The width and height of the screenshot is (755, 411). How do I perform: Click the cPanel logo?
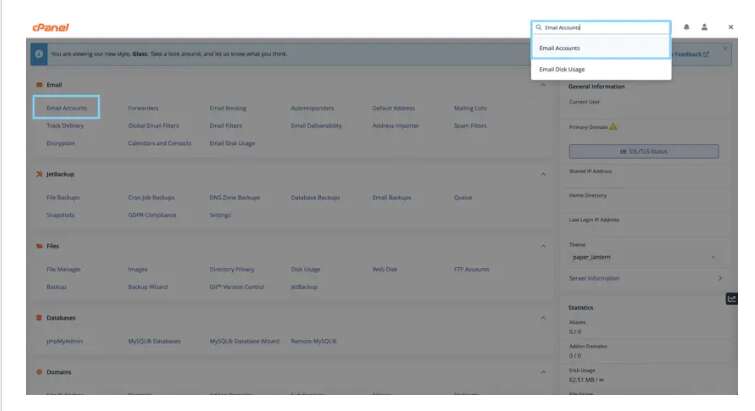tap(50, 27)
